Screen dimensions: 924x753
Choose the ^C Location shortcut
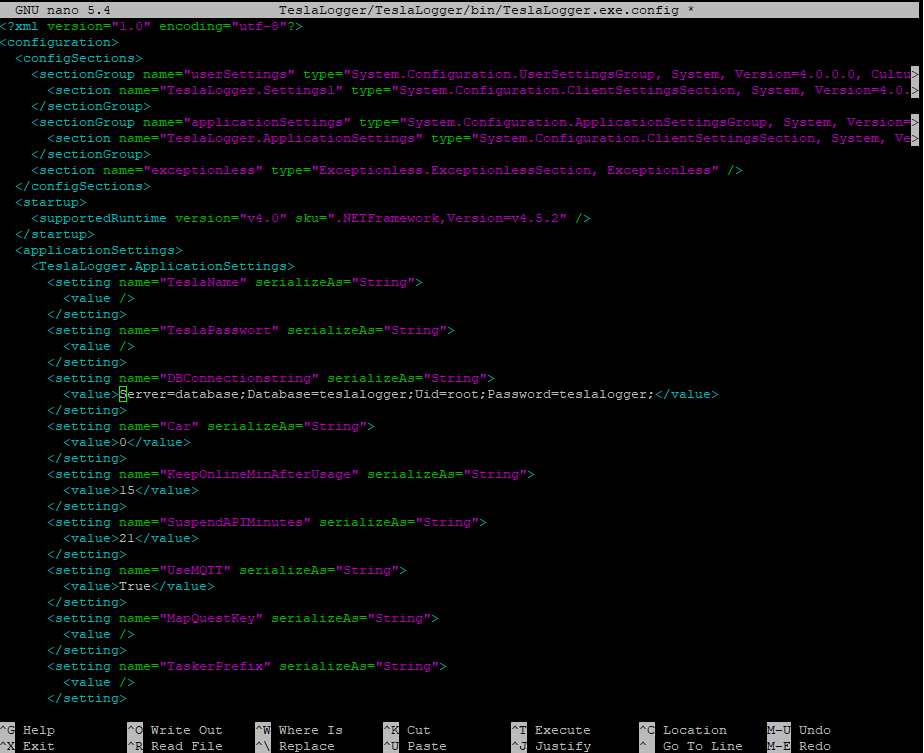click(x=683, y=730)
